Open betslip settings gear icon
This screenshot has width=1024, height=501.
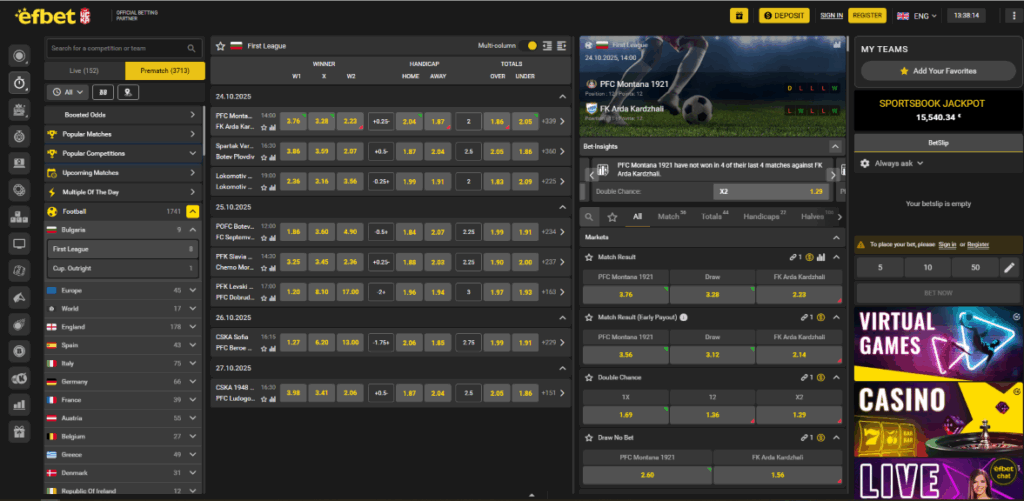point(865,163)
